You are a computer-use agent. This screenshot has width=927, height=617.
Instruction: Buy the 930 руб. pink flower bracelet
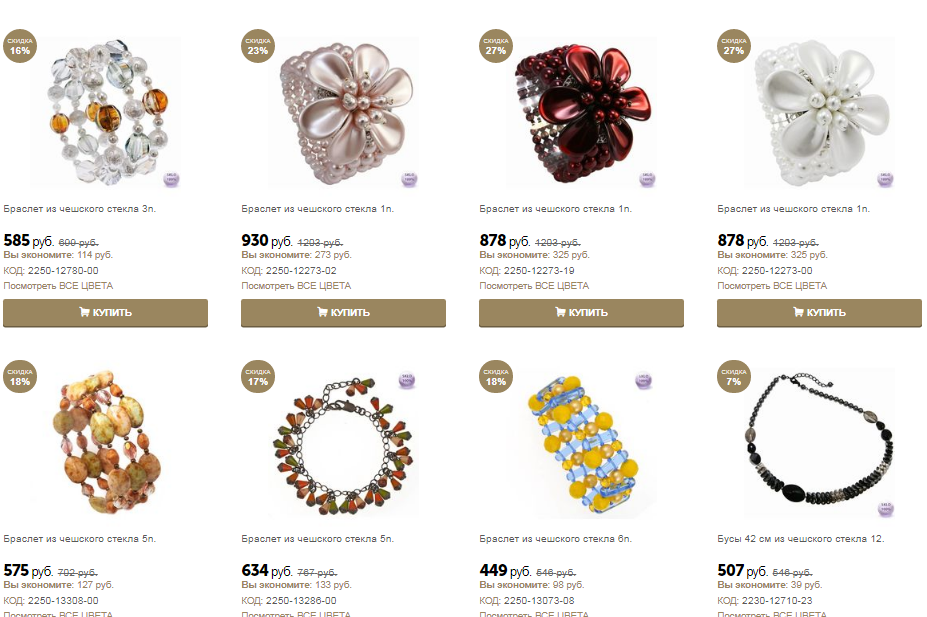pos(343,313)
